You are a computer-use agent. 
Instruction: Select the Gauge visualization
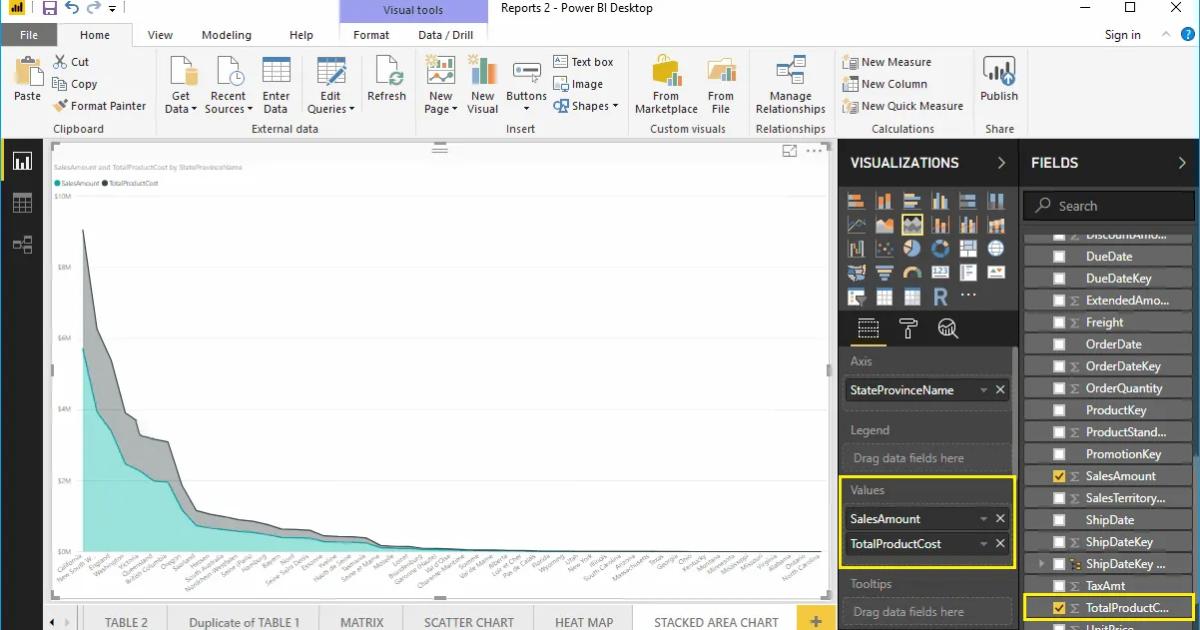912,272
